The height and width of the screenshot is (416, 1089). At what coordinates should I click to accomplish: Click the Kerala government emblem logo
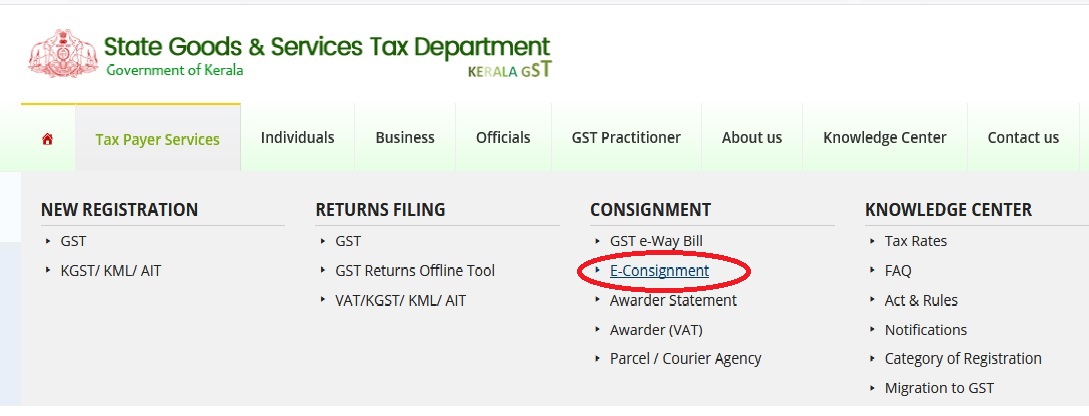(x=62, y=54)
